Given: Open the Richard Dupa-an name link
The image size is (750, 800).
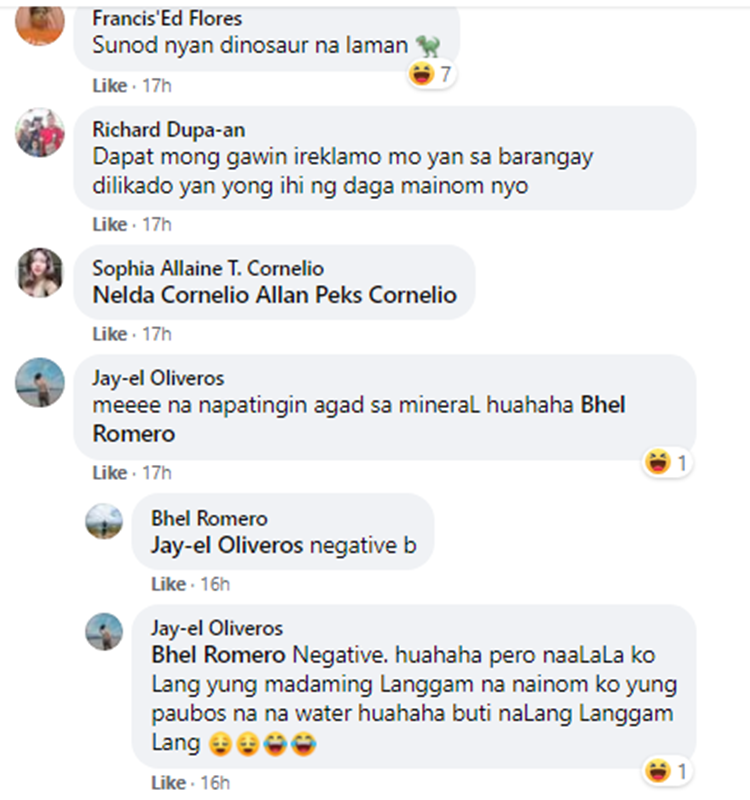Looking at the screenshot, I should (x=169, y=130).
